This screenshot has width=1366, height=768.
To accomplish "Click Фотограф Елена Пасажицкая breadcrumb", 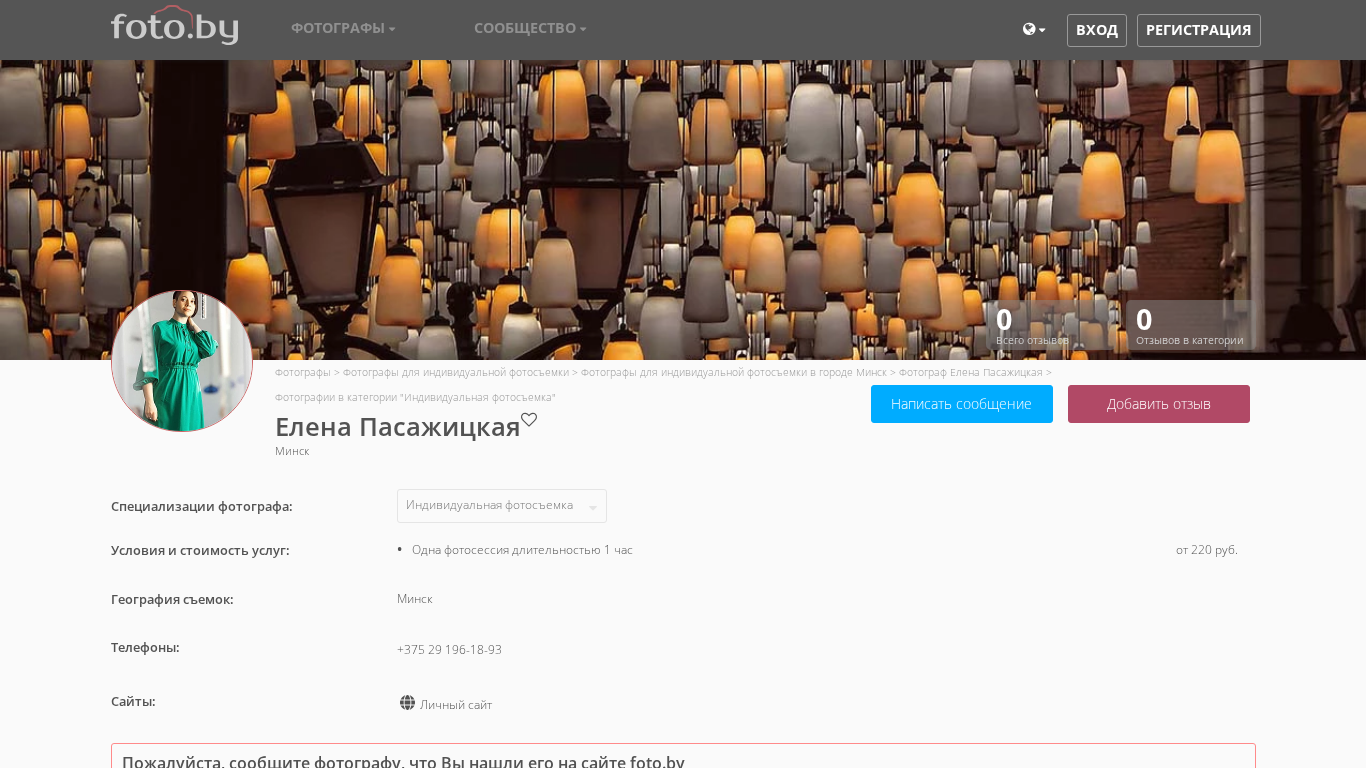I will point(970,372).
